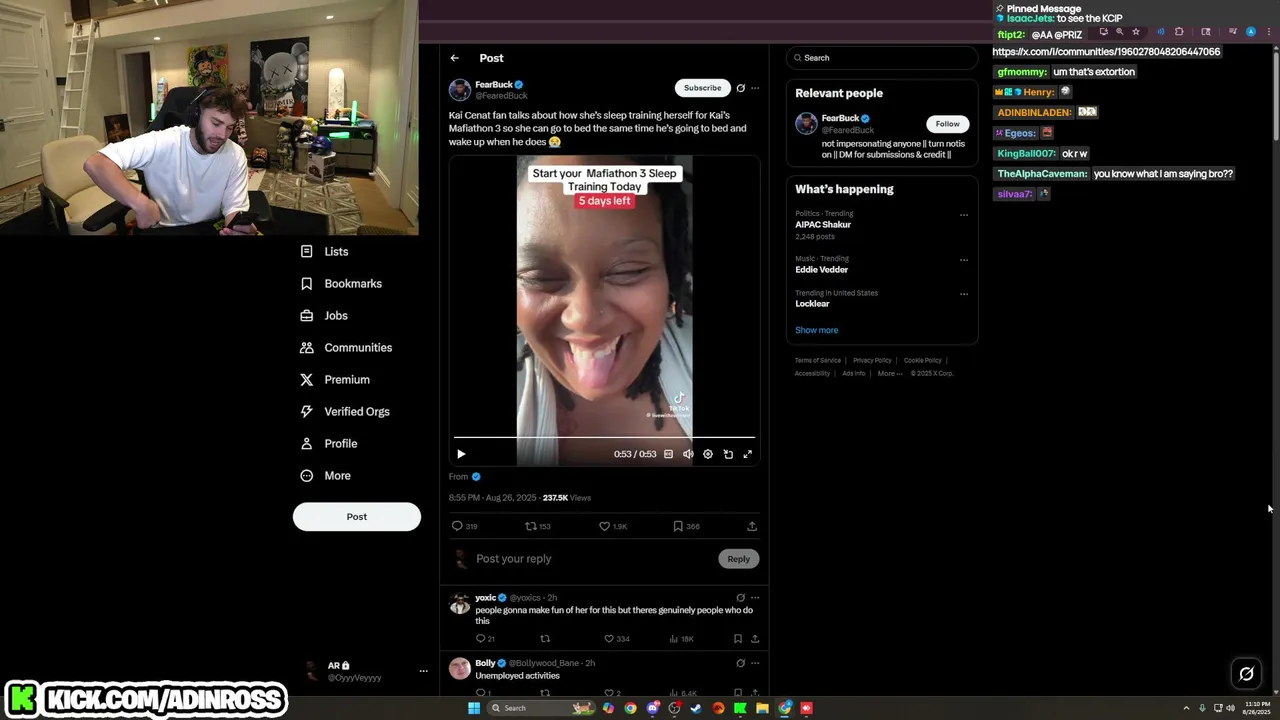Follow FearBuck in Relevant people
The width and height of the screenshot is (1280, 720).
click(947, 124)
